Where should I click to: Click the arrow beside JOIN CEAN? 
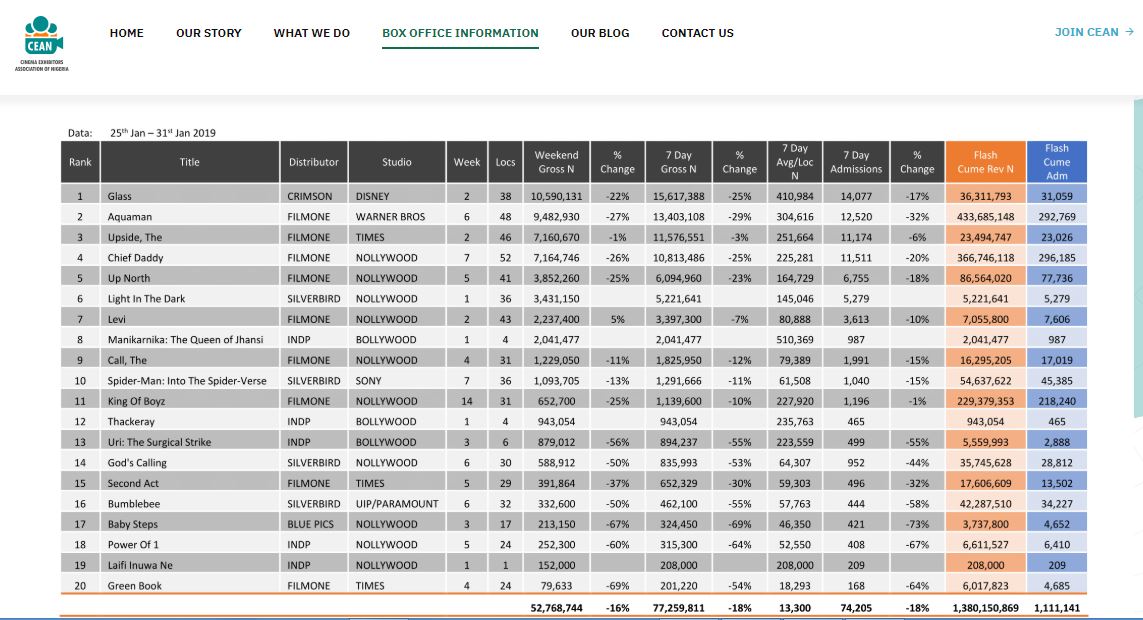pyautogui.click(x=1129, y=32)
